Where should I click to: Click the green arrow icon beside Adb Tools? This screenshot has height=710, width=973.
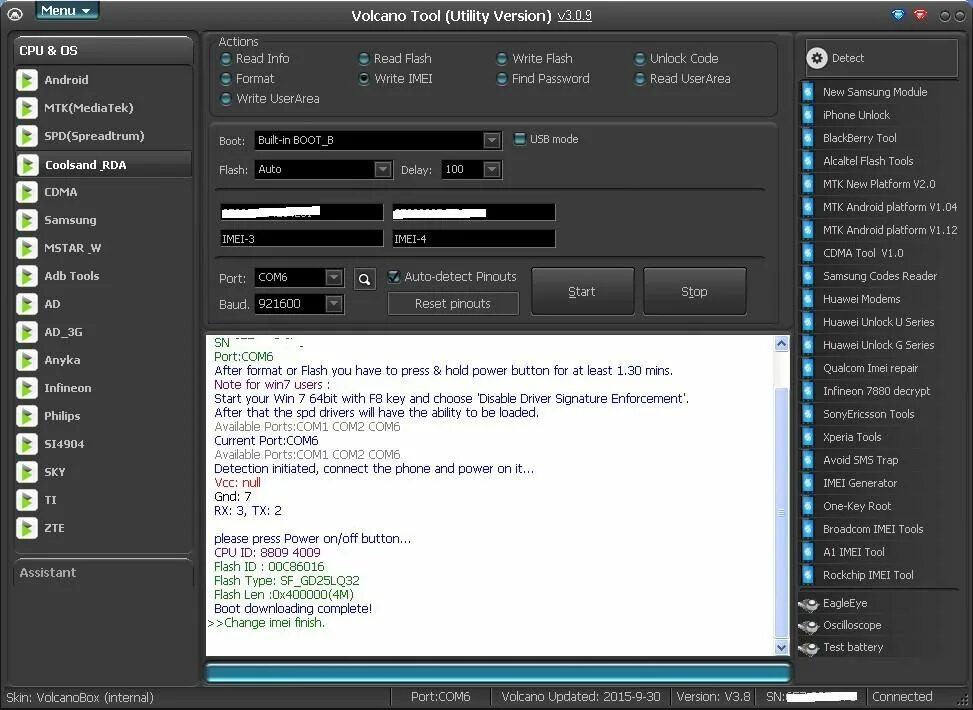click(x=27, y=276)
